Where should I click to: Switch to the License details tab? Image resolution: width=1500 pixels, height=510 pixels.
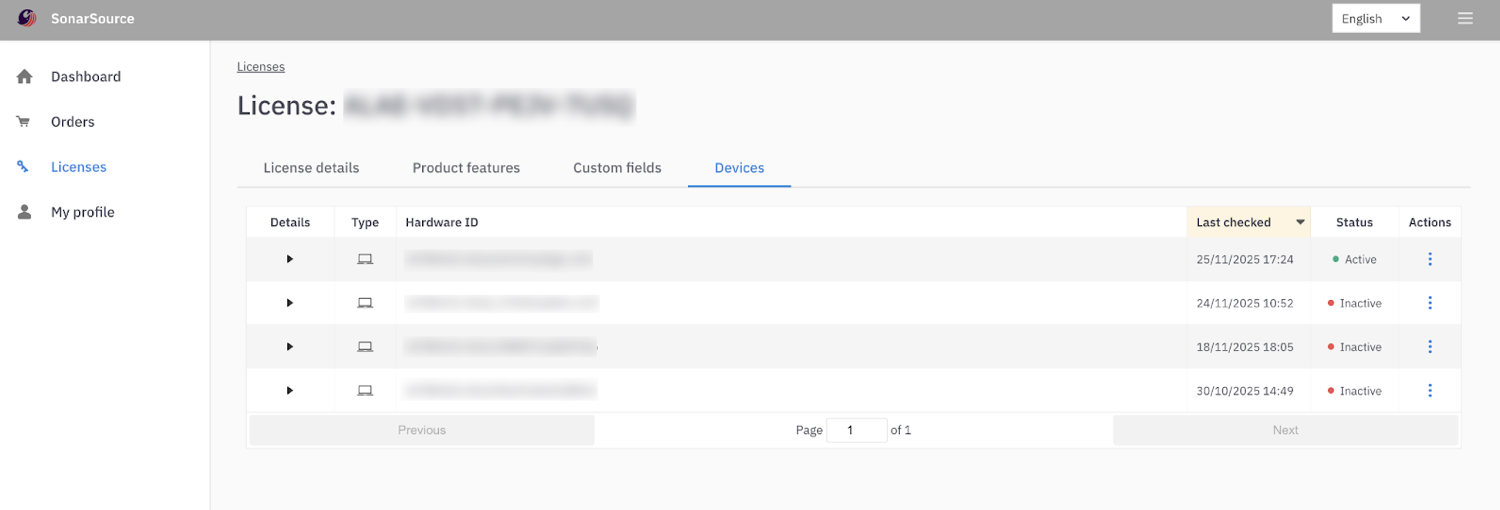coord(311,168)
